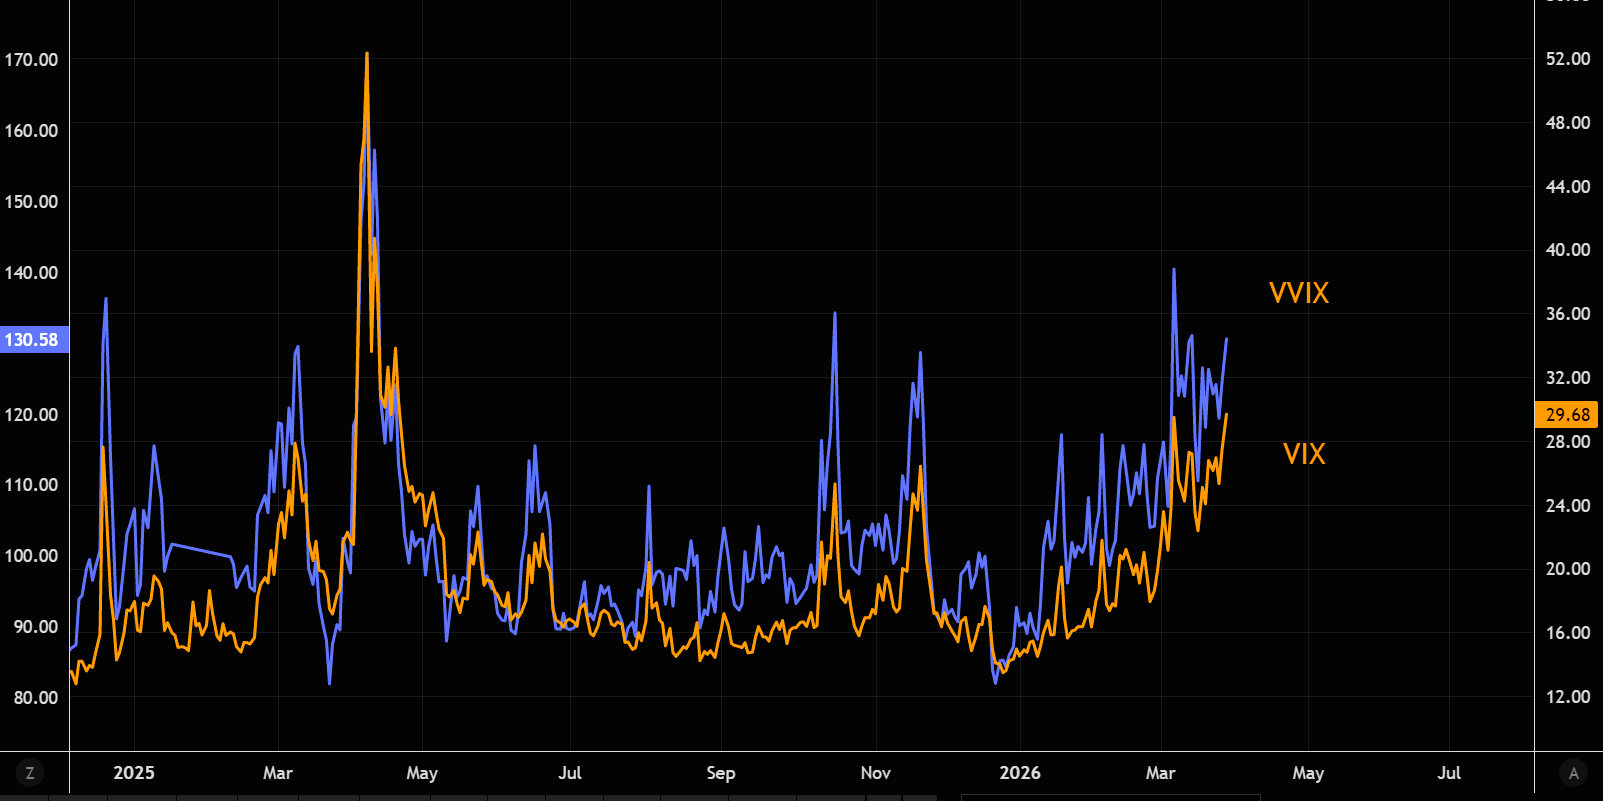This screenshot has height=801, width=1603.
Task: Click the blue 130.58 price tag
Action: 33,340
